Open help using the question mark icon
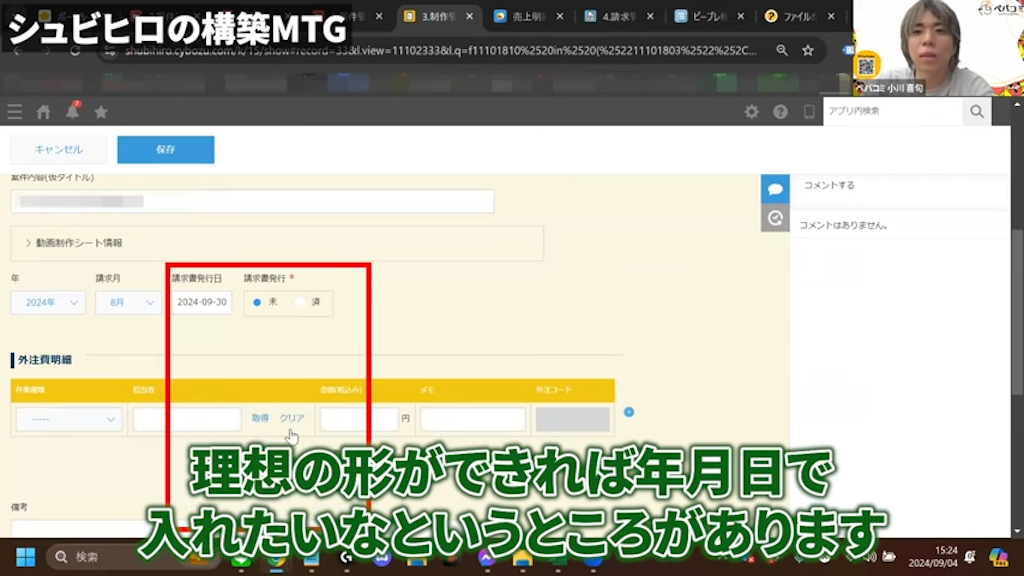This screenshot has width=1024, height=576. pyautogui.click(x=780, y=113)
